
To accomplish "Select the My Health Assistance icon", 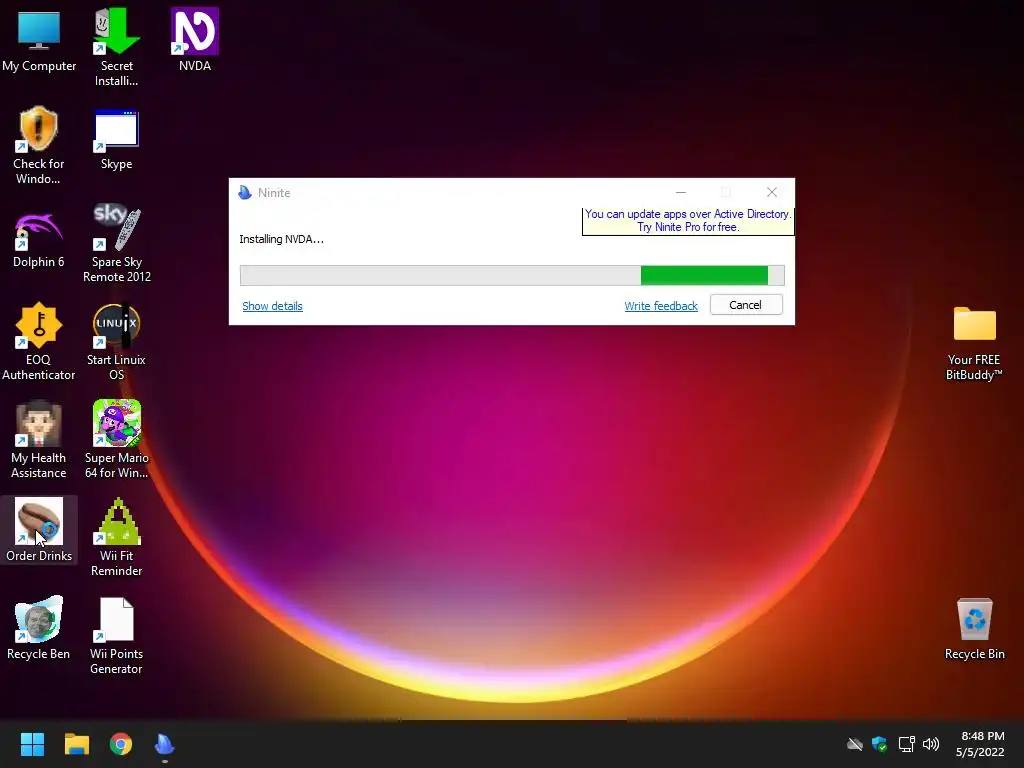I will (39, 439).
